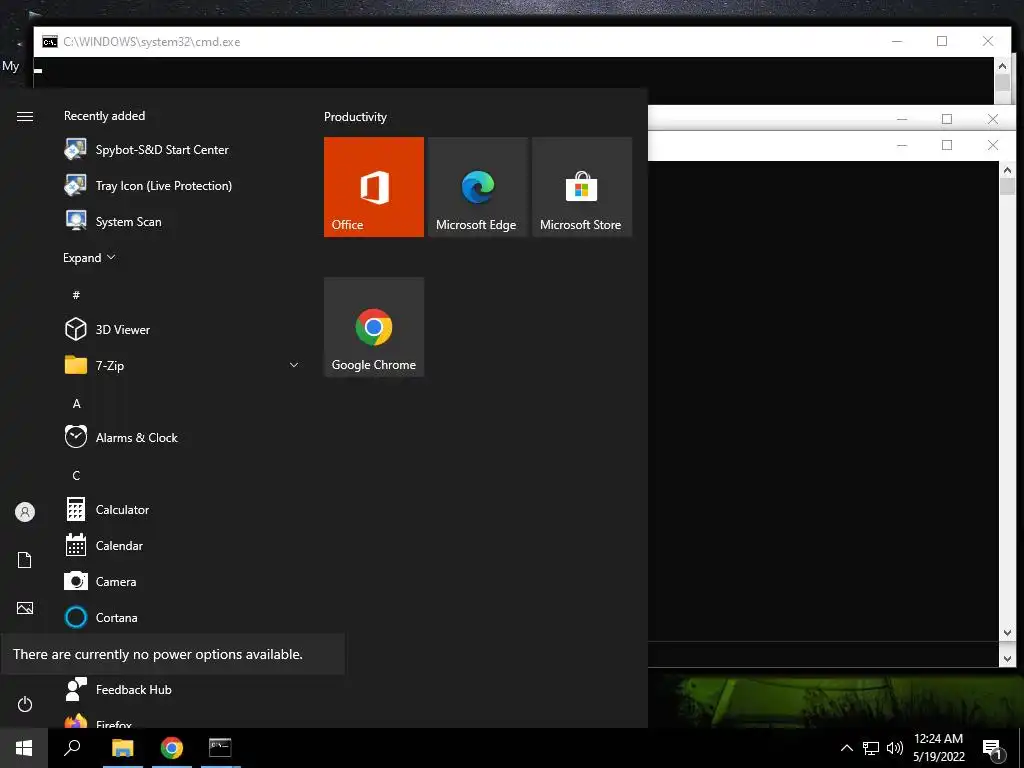1024x768 pixels.
Task: Open network status tray icon
Action: tap(871, 748)
